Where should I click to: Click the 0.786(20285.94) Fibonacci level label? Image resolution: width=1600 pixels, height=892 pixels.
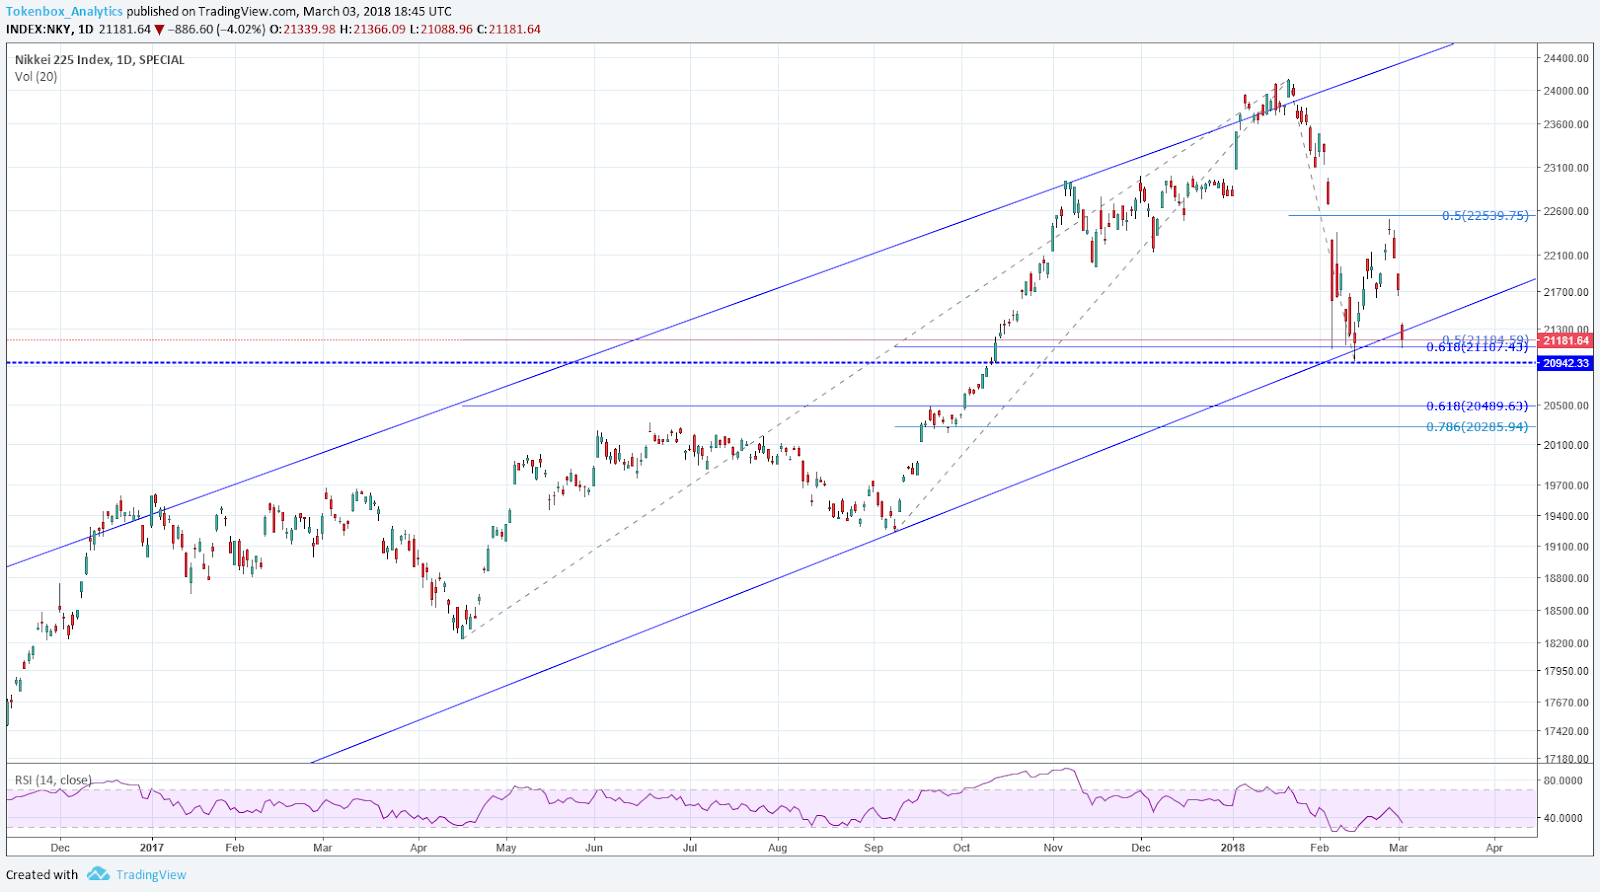(x=1477, y=427)
